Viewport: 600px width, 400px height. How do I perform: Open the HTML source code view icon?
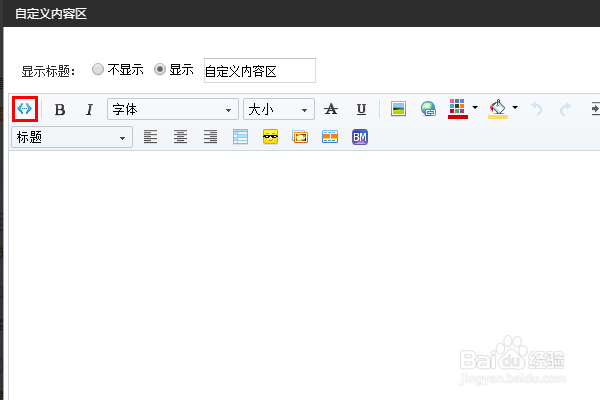[24, 109]
